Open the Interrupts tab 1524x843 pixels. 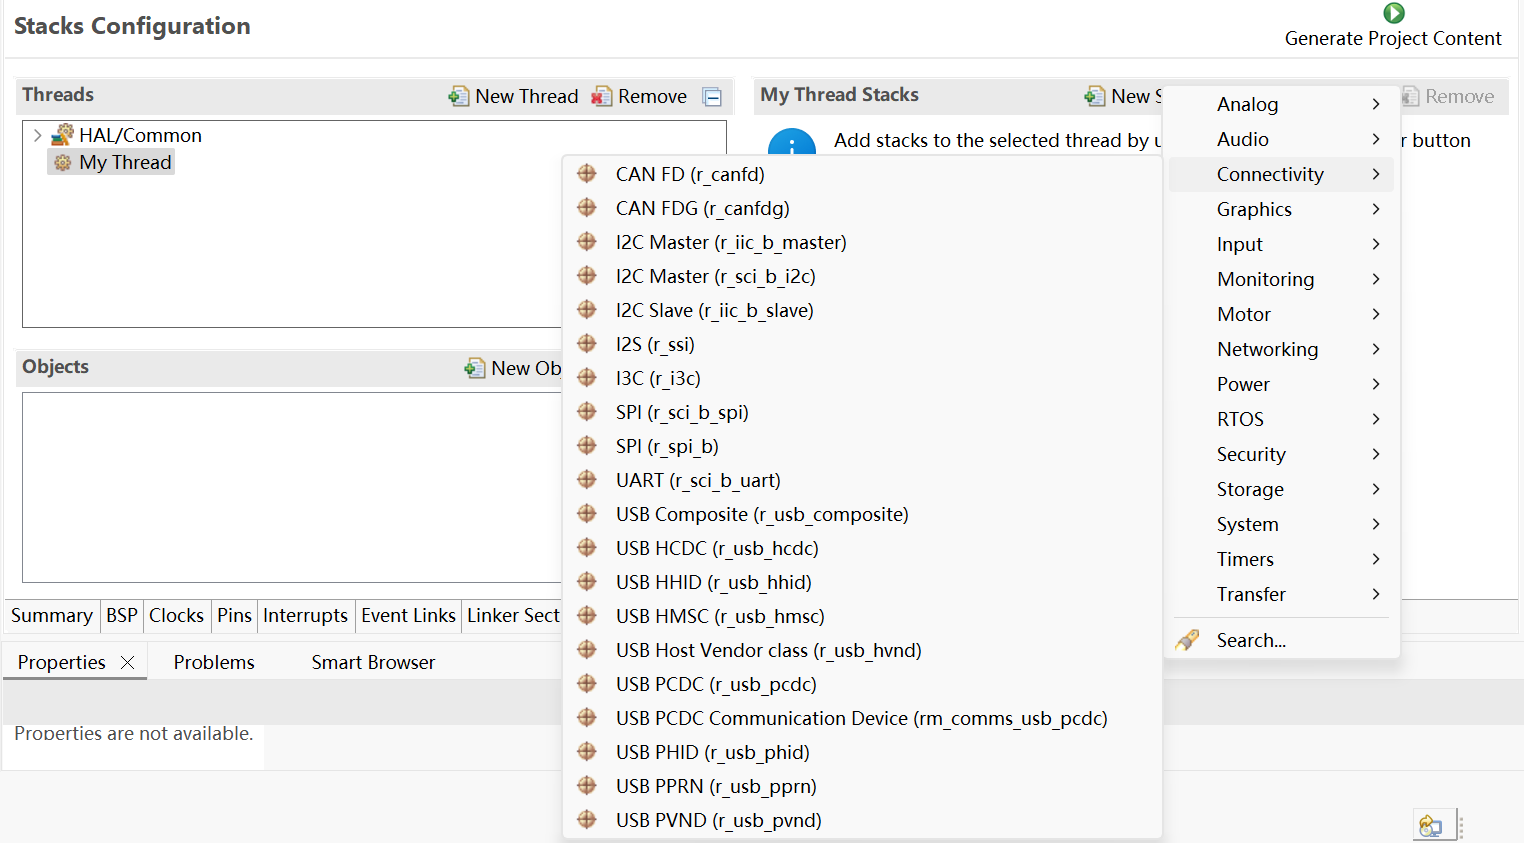(x=305, y=615)
